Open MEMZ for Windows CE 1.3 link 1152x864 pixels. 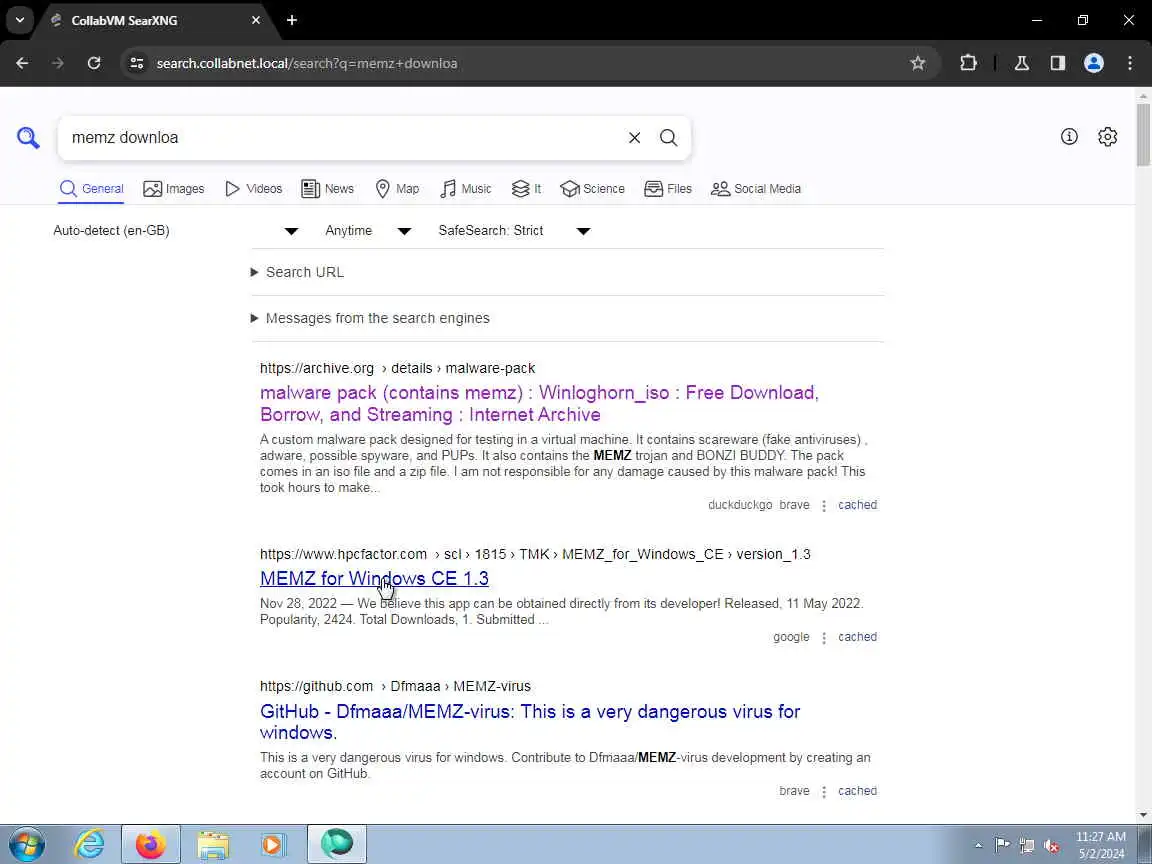click(374, 578)
